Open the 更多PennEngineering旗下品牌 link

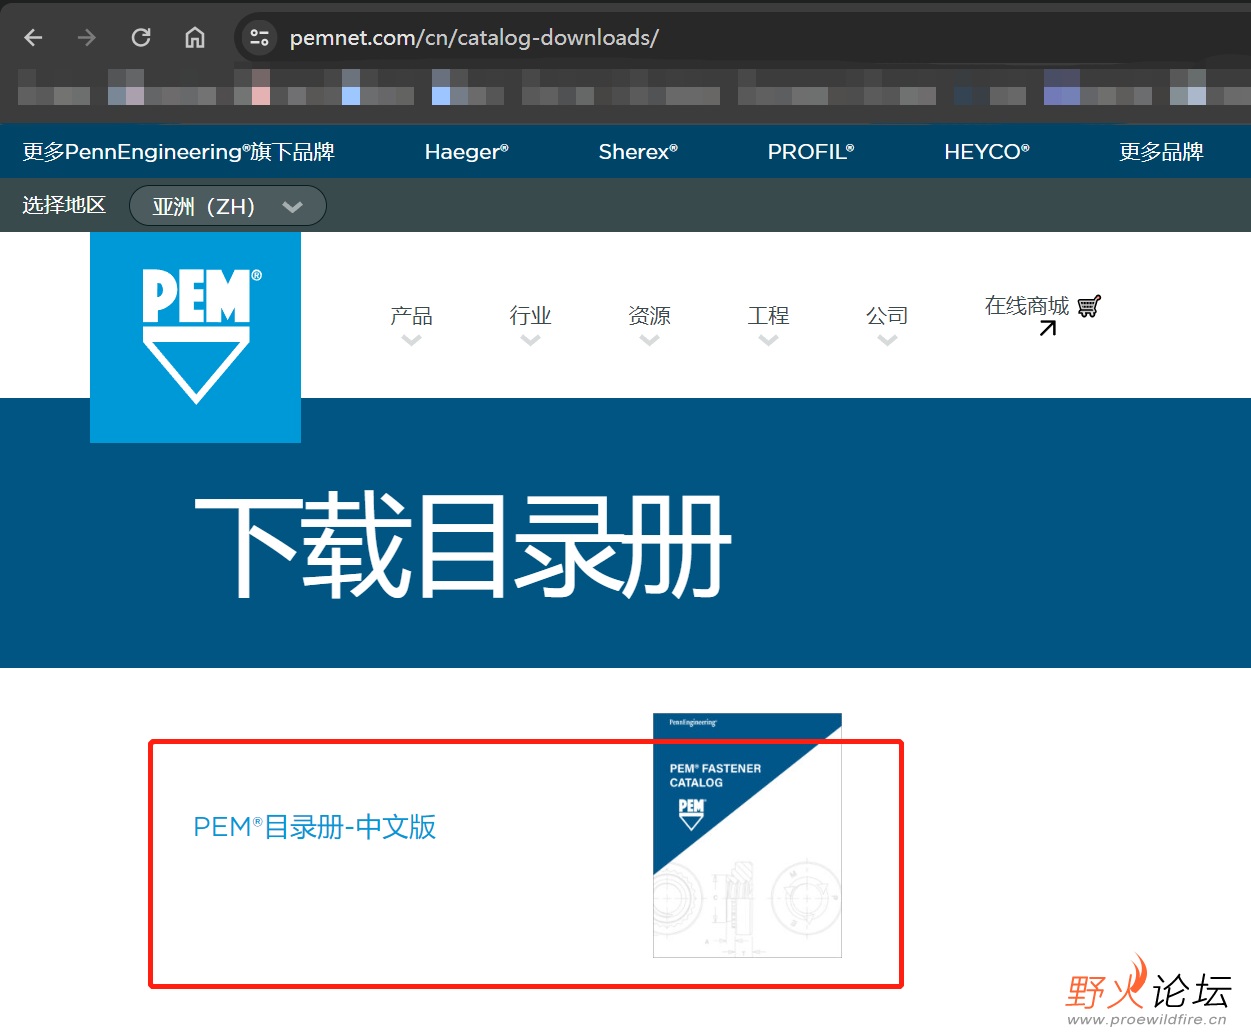click(178, 152)
